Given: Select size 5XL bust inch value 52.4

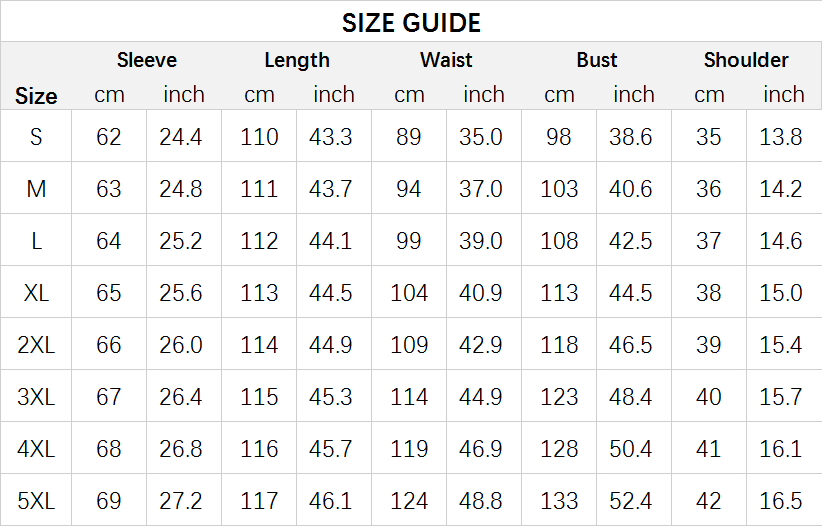Looking at the screenshot, I should pyautogui.click(x=631, y=501).
